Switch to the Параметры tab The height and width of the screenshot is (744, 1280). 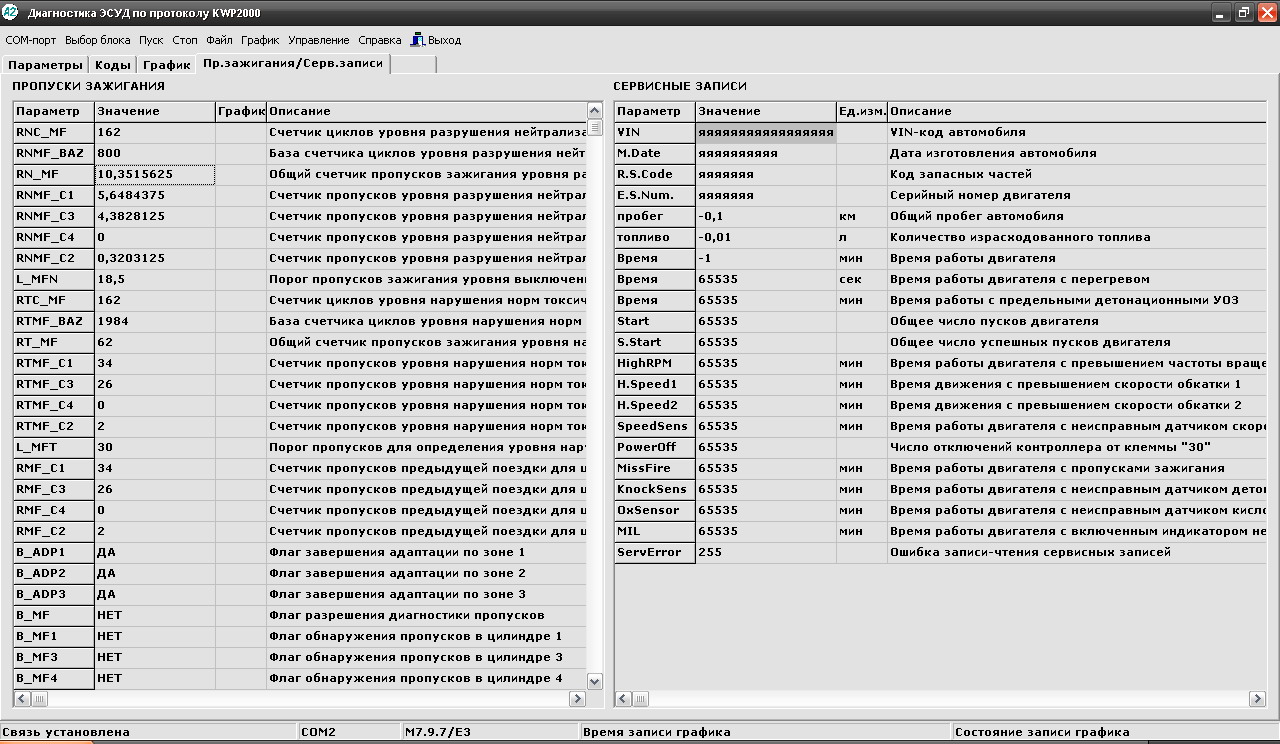(x=45, y=65)
